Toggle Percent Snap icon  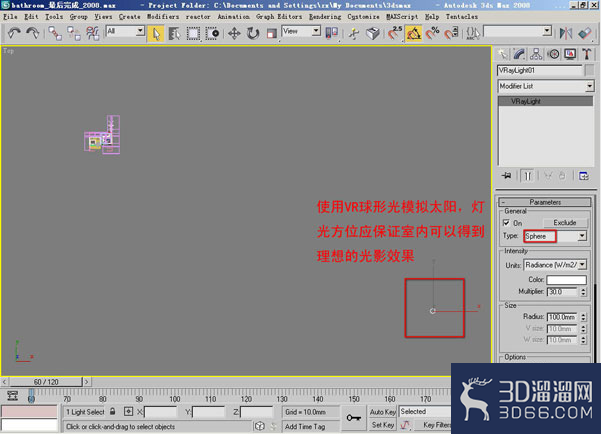[433, 33]
